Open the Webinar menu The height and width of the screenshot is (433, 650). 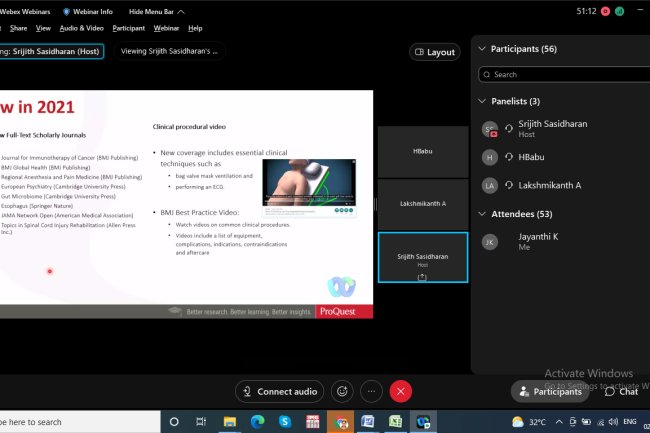(166, 28)
